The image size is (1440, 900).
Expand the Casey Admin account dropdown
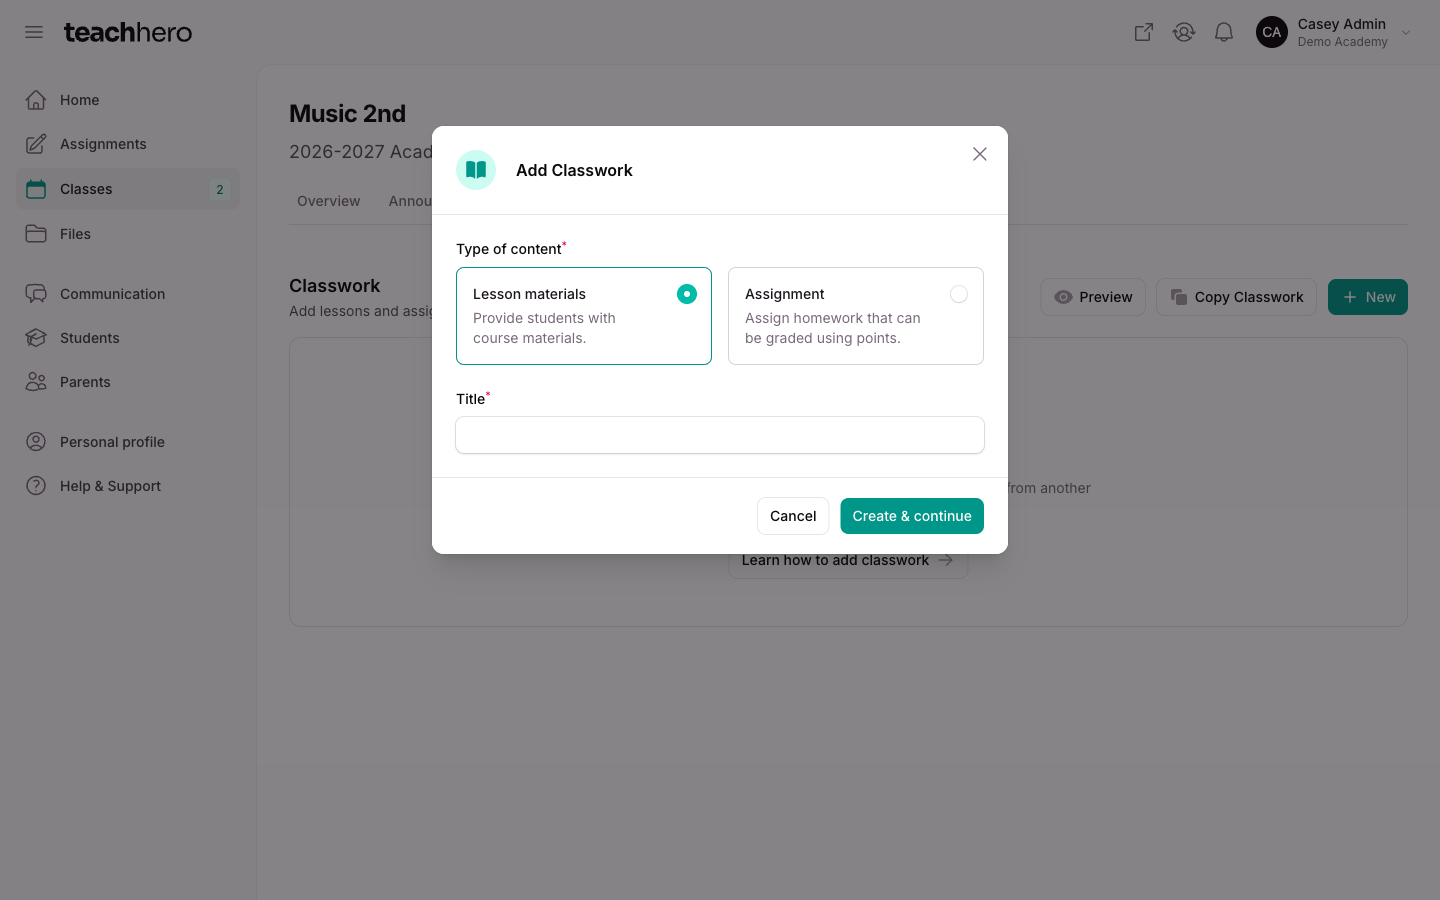pos(1406,33)
